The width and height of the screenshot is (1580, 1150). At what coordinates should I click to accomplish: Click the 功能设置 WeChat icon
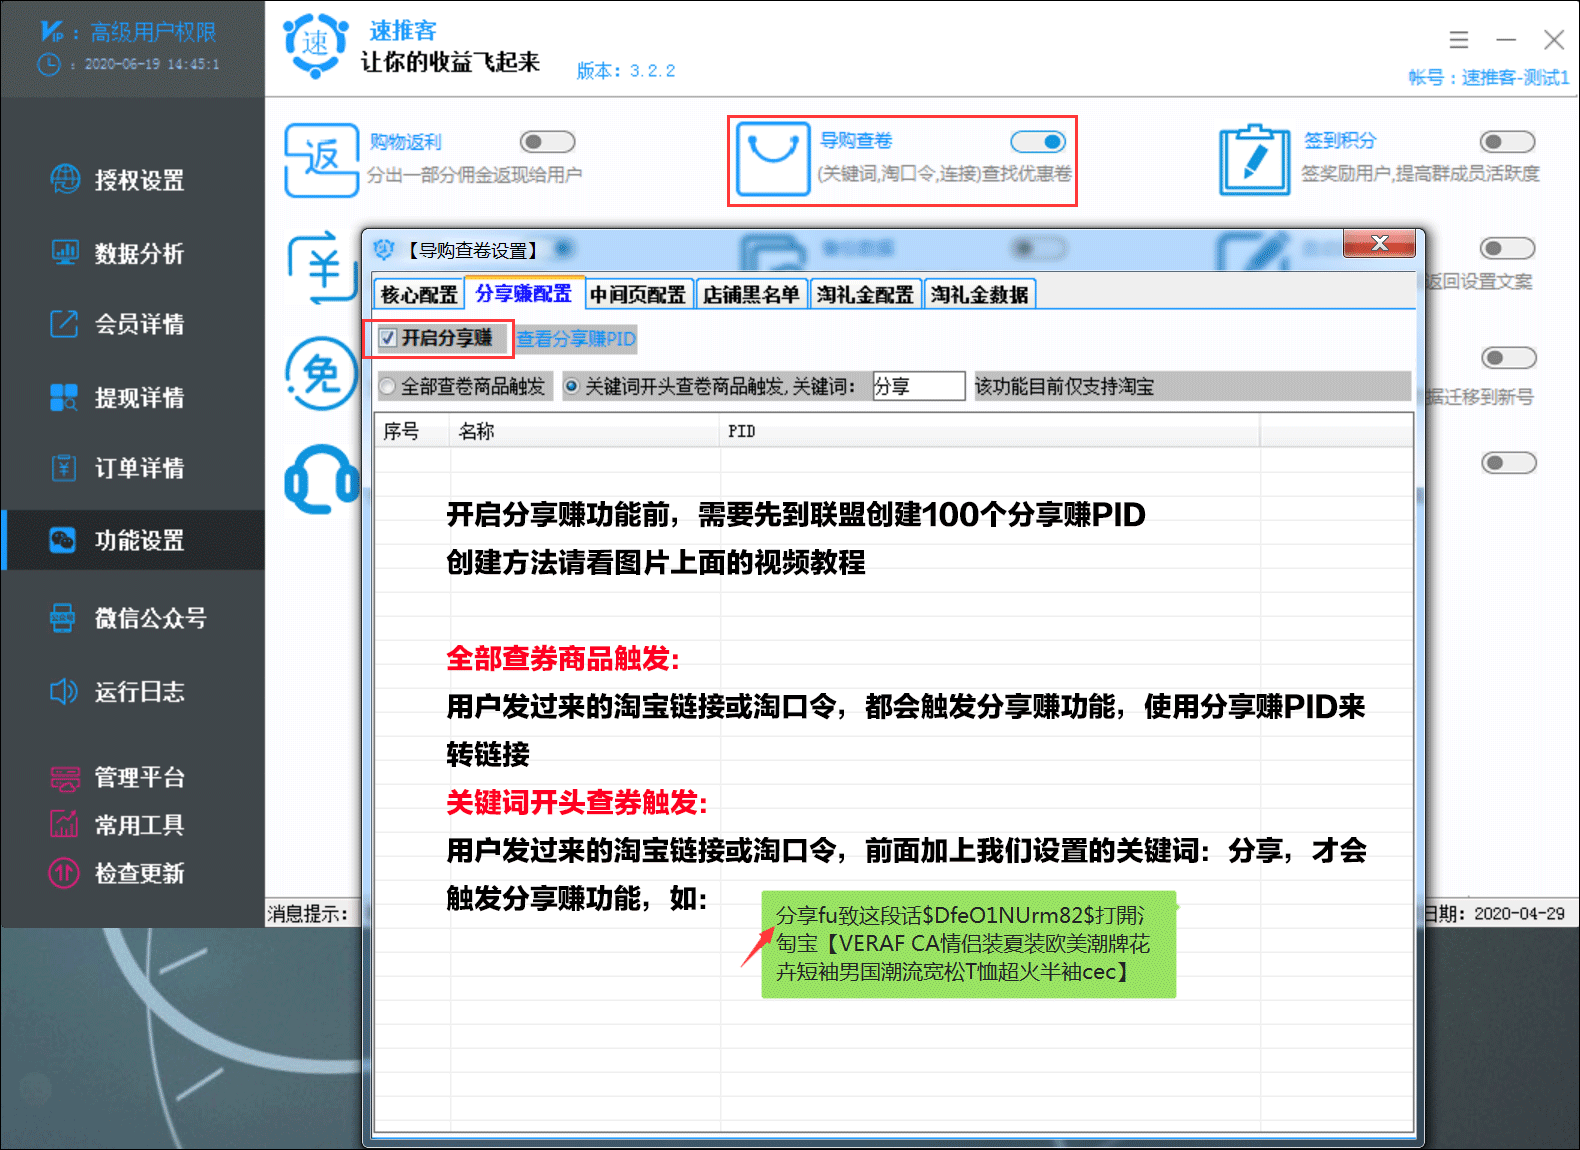point(63,540)
